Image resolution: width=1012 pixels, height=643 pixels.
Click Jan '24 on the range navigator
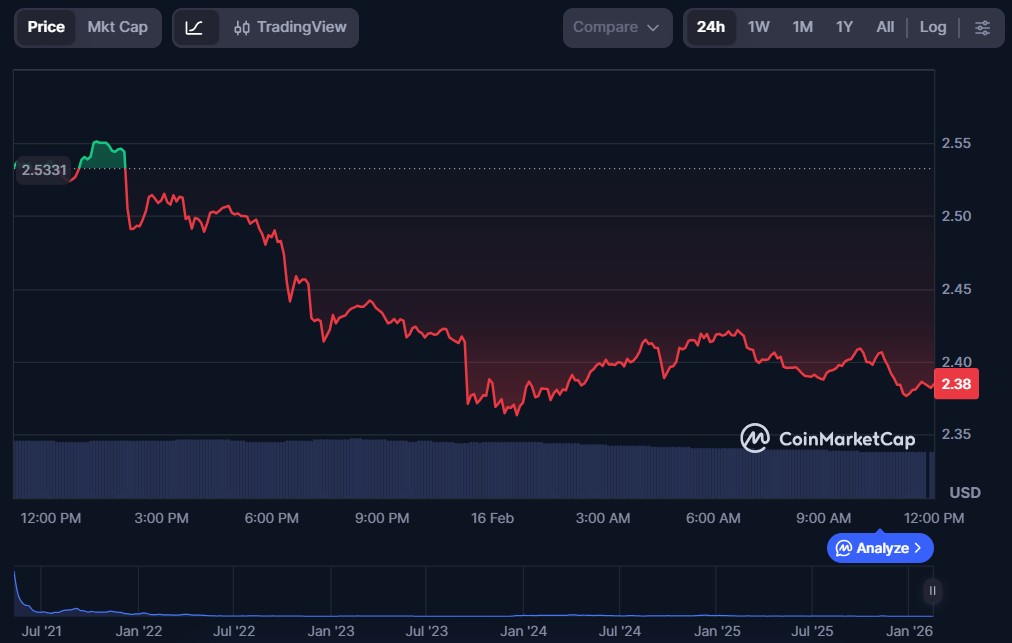point(523,631)
